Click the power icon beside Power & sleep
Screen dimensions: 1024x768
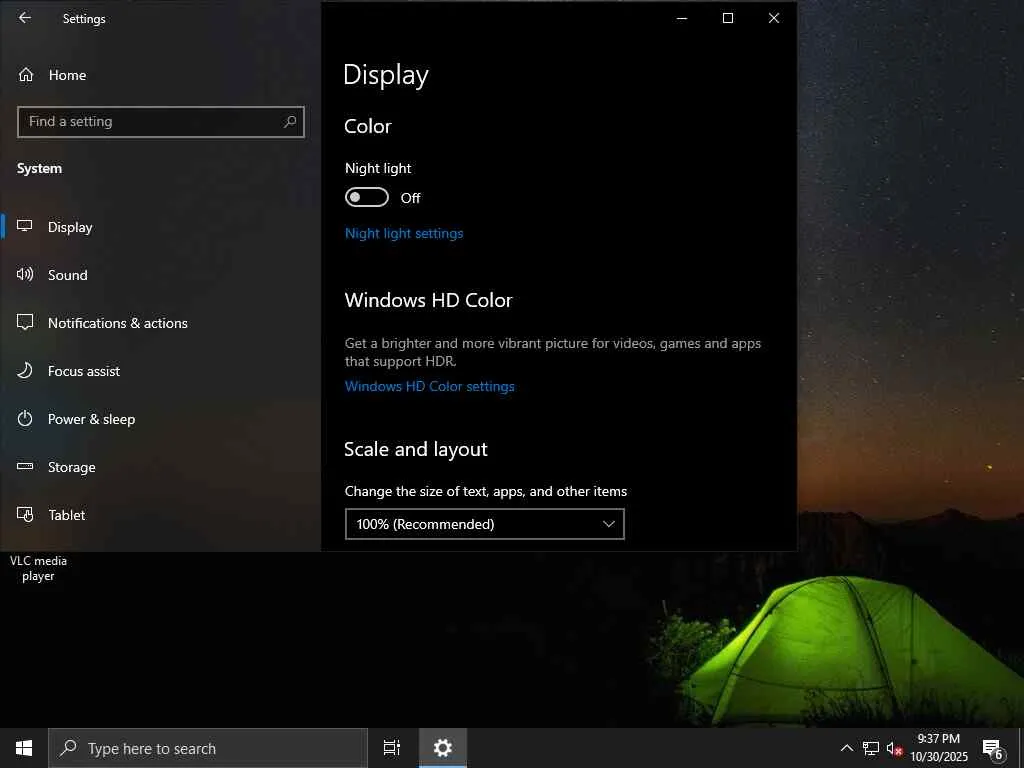(x=25, y=418)
